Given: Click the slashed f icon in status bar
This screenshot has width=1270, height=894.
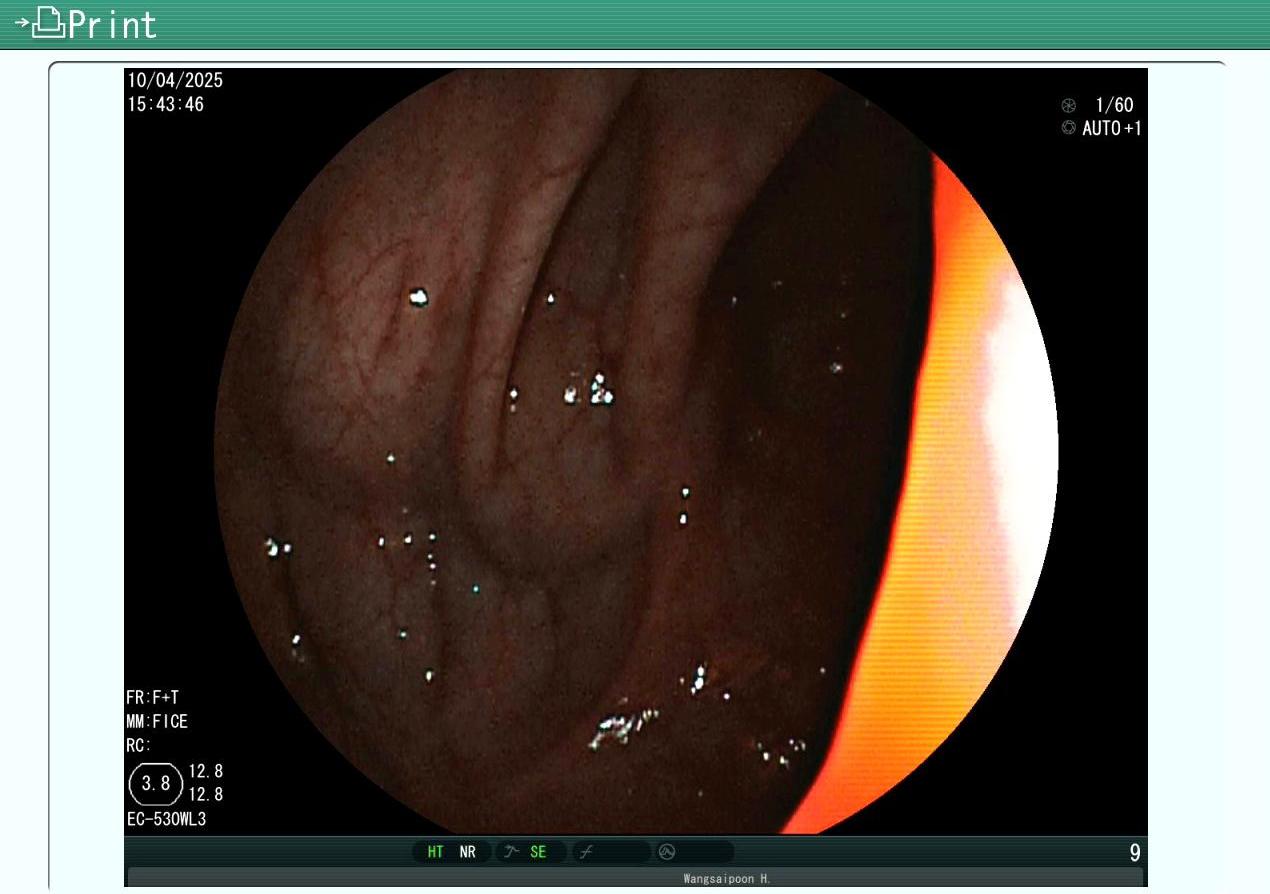Looking at the screenshot, I should tap(586, 852).
